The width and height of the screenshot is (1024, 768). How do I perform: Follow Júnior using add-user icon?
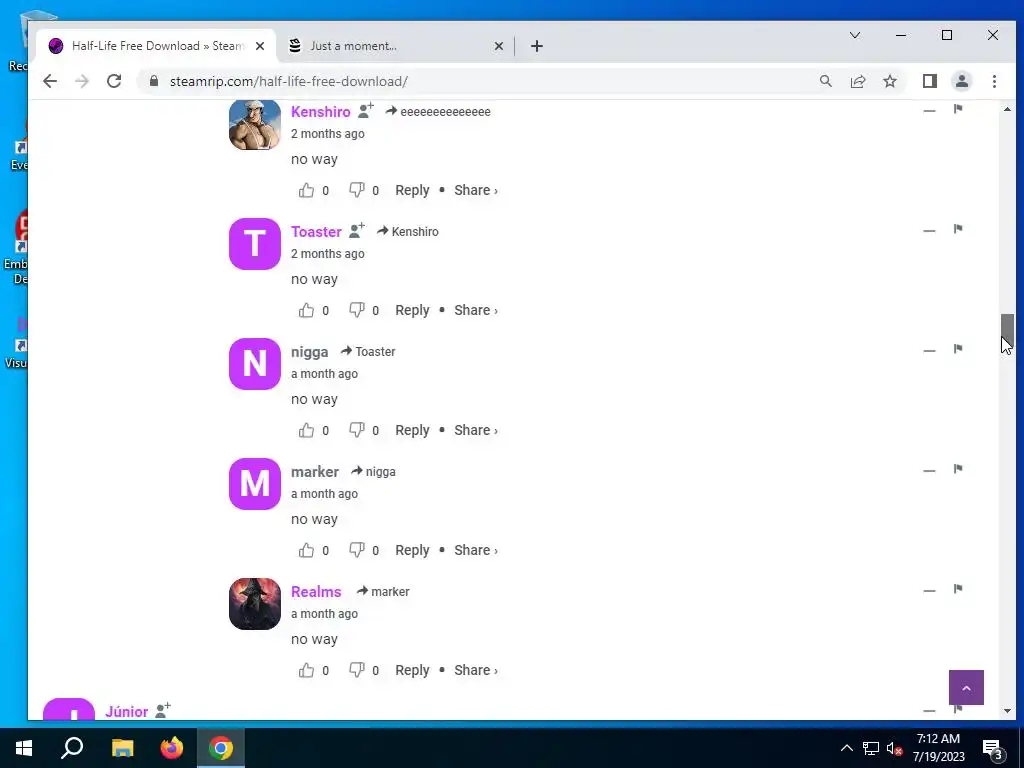[x=163, y=710]
